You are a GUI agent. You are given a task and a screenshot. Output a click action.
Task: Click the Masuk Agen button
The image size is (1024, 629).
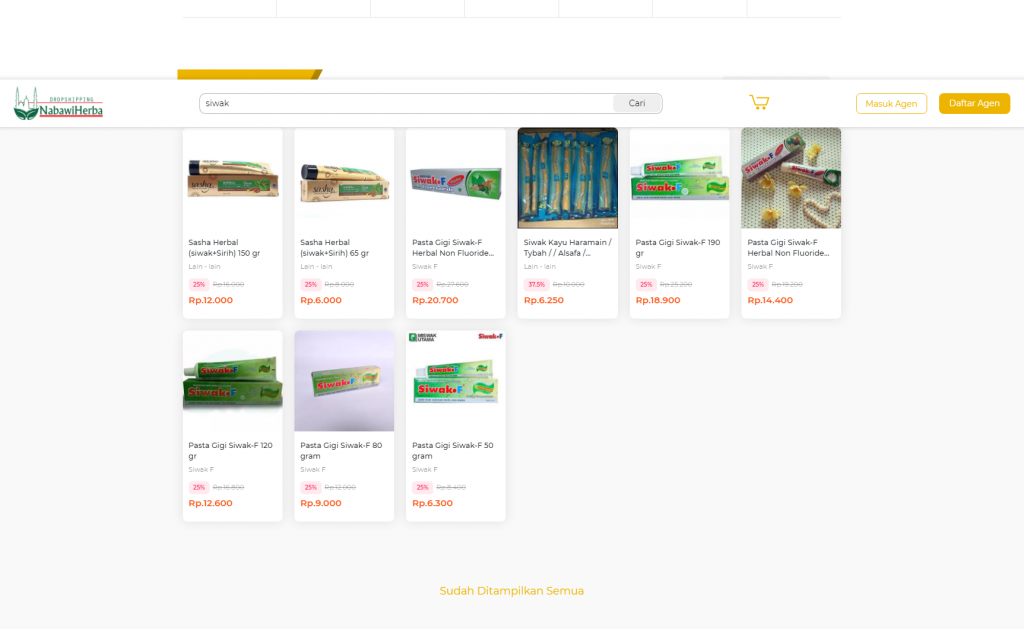point(890,102)
